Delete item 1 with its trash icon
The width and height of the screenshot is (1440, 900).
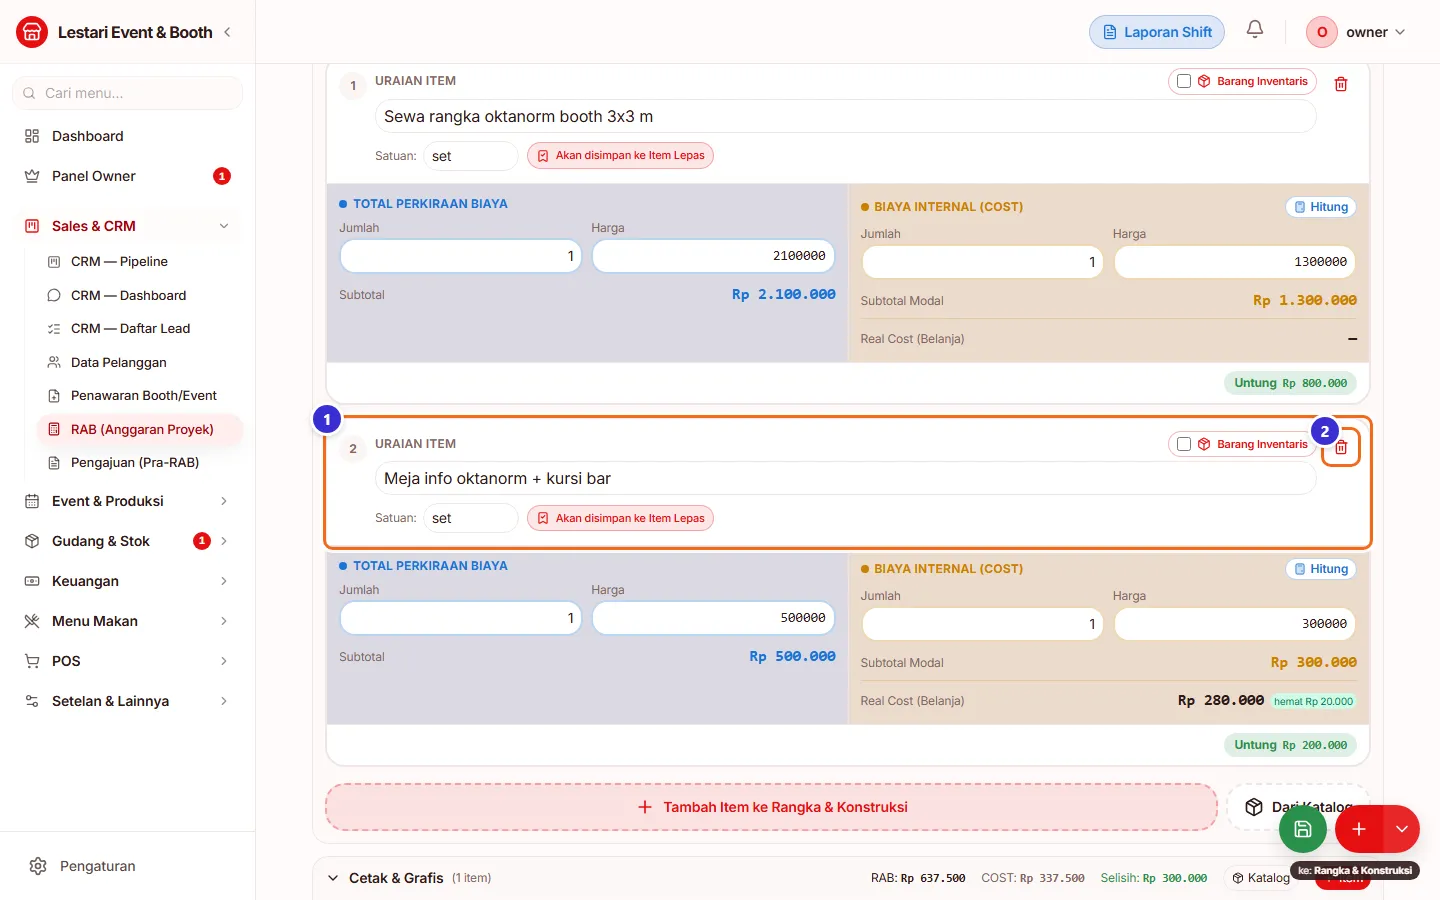click(1341, 84)
